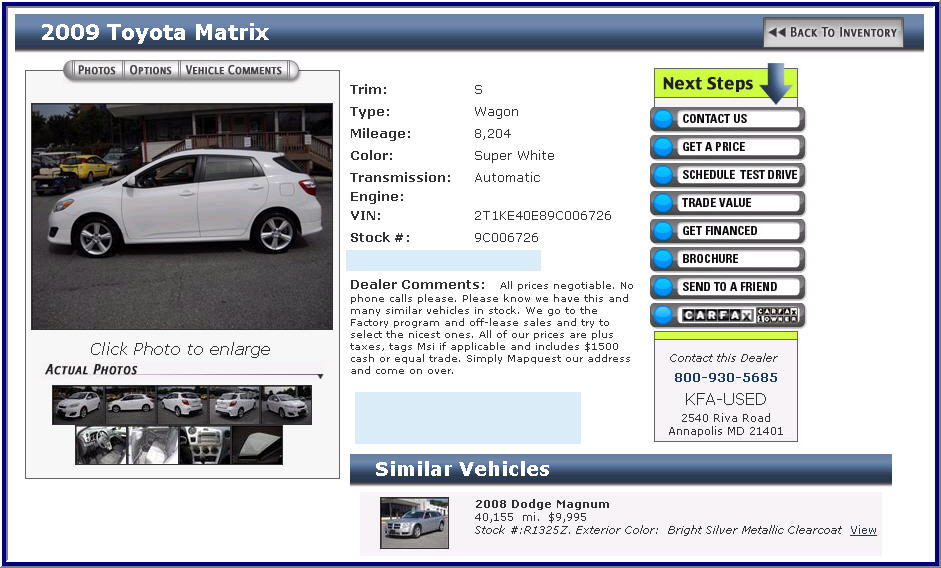941x568 pixels.
Task: Click blue circle icon beside Get A Price
Action: coord(663,147)
